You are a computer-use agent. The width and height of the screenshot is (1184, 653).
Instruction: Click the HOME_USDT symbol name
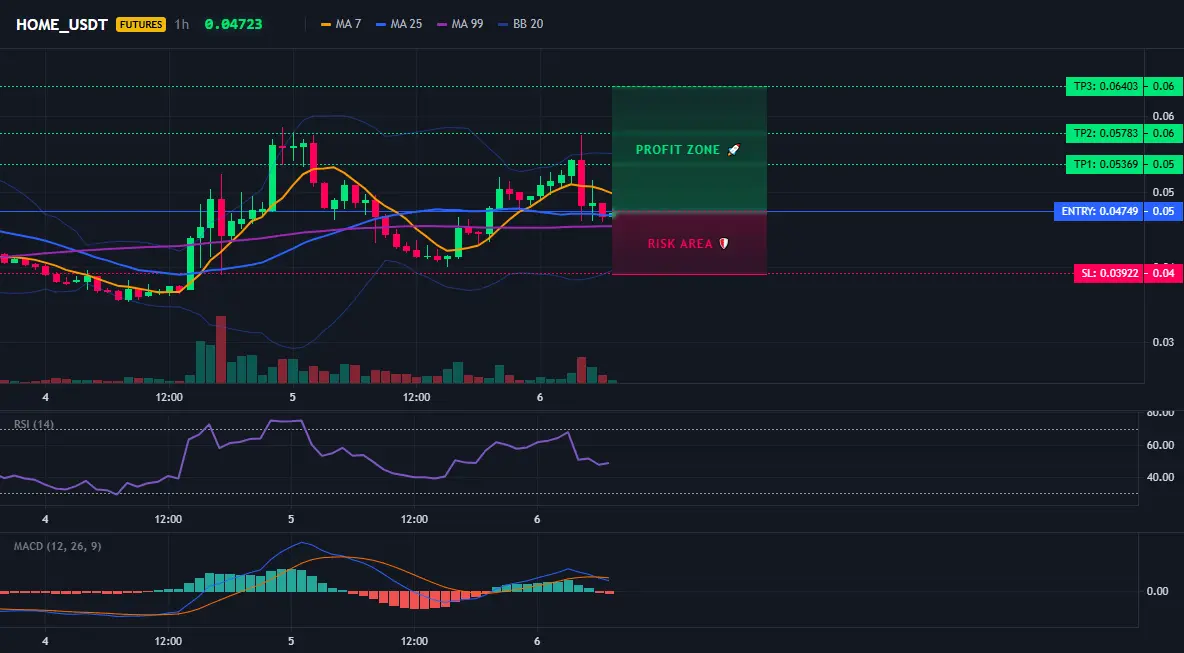[62, 24]
